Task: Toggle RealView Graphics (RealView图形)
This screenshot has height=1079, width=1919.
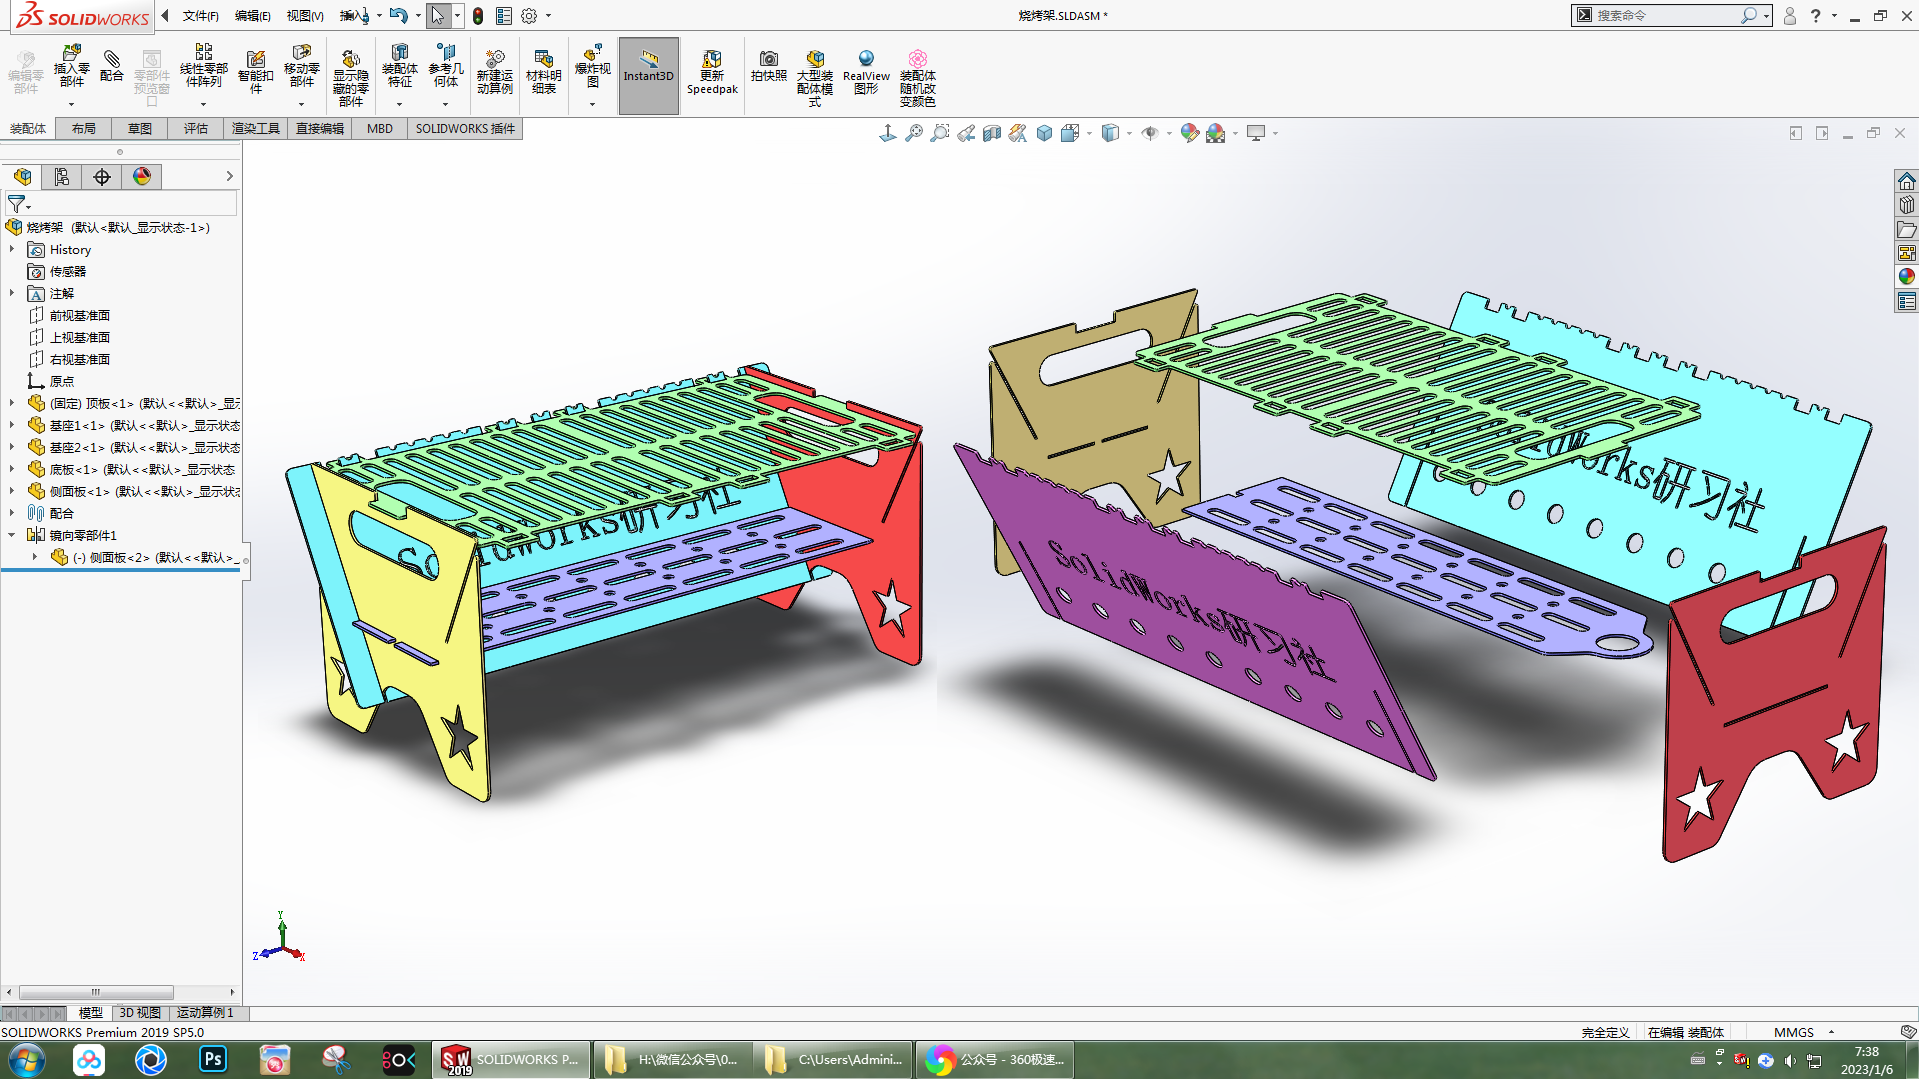Action: (866, 71)
